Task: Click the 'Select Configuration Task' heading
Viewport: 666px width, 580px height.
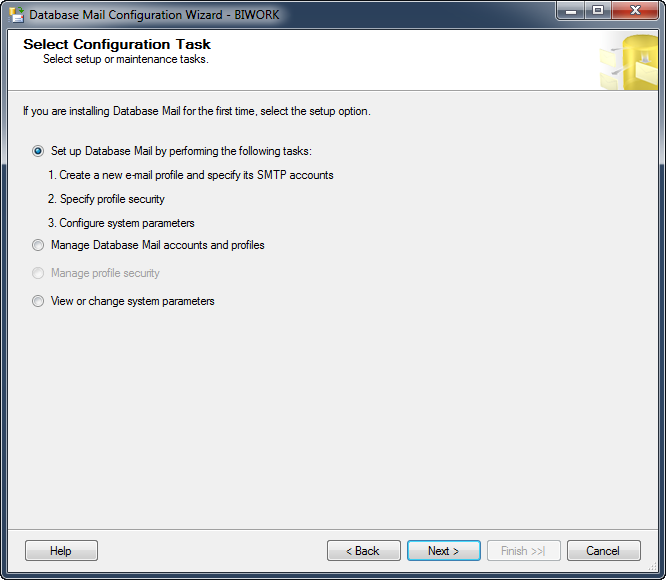Action: click(117, 44)
